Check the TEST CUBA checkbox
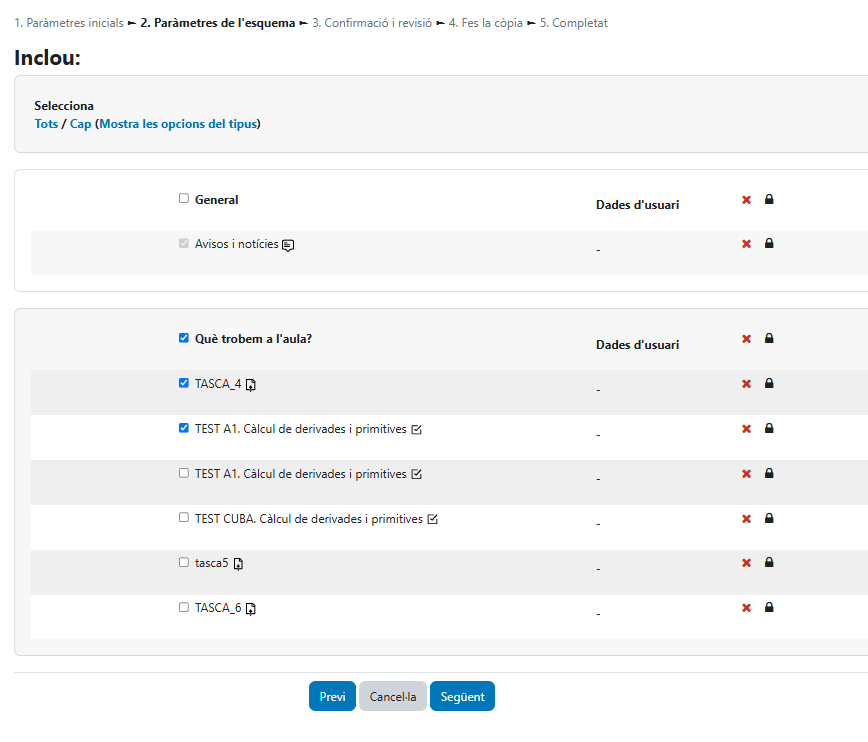This screenshot has width=868, height=742. (184, 518)
